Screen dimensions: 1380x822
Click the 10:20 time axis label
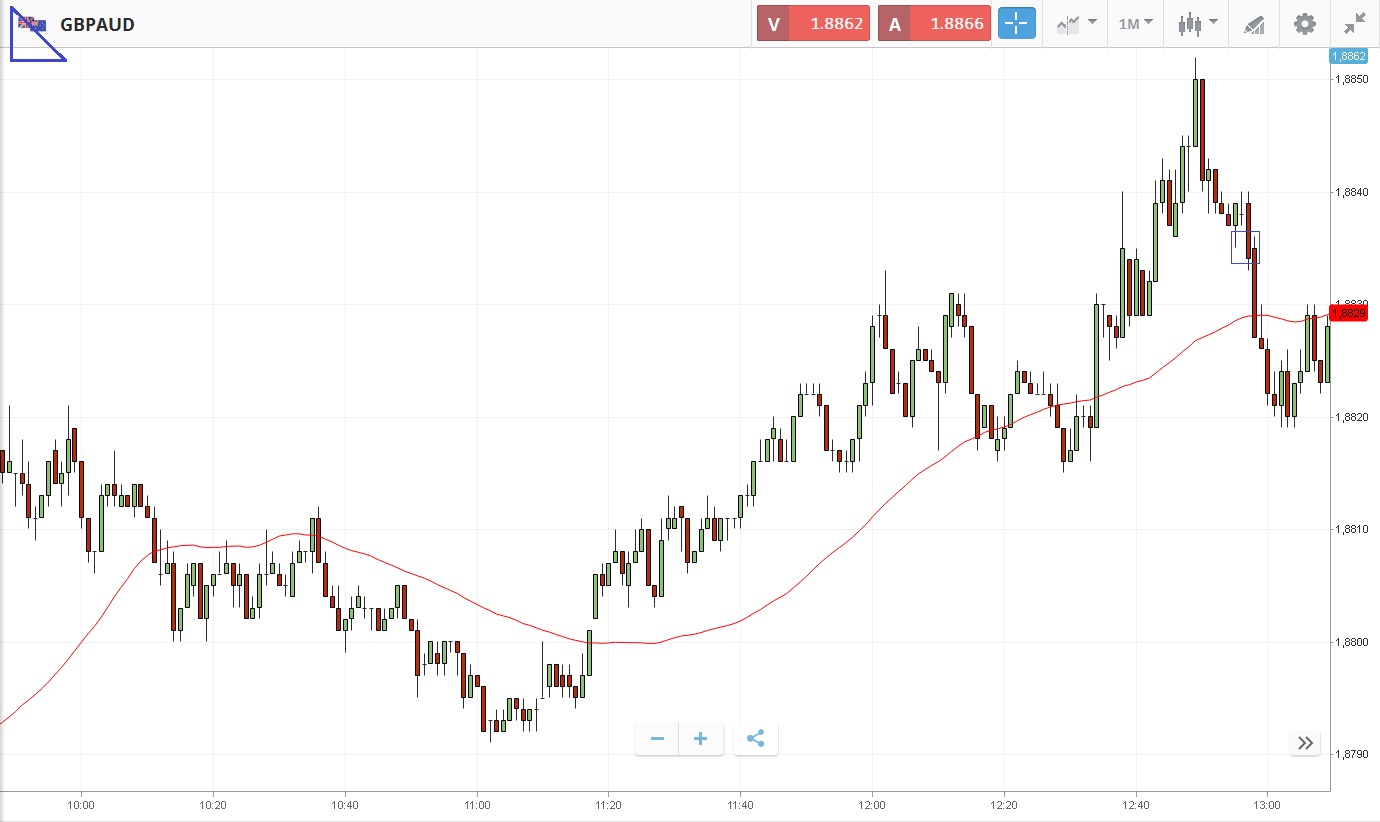(213, 804)
